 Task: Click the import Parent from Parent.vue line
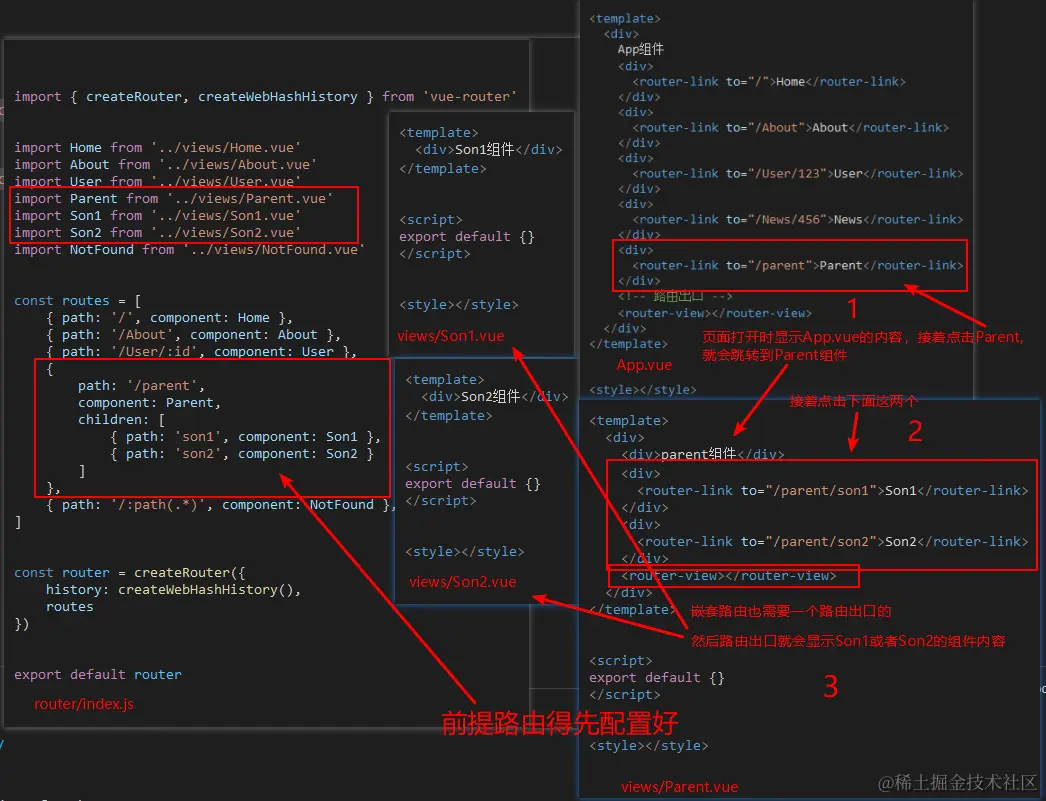coord(173,199)
